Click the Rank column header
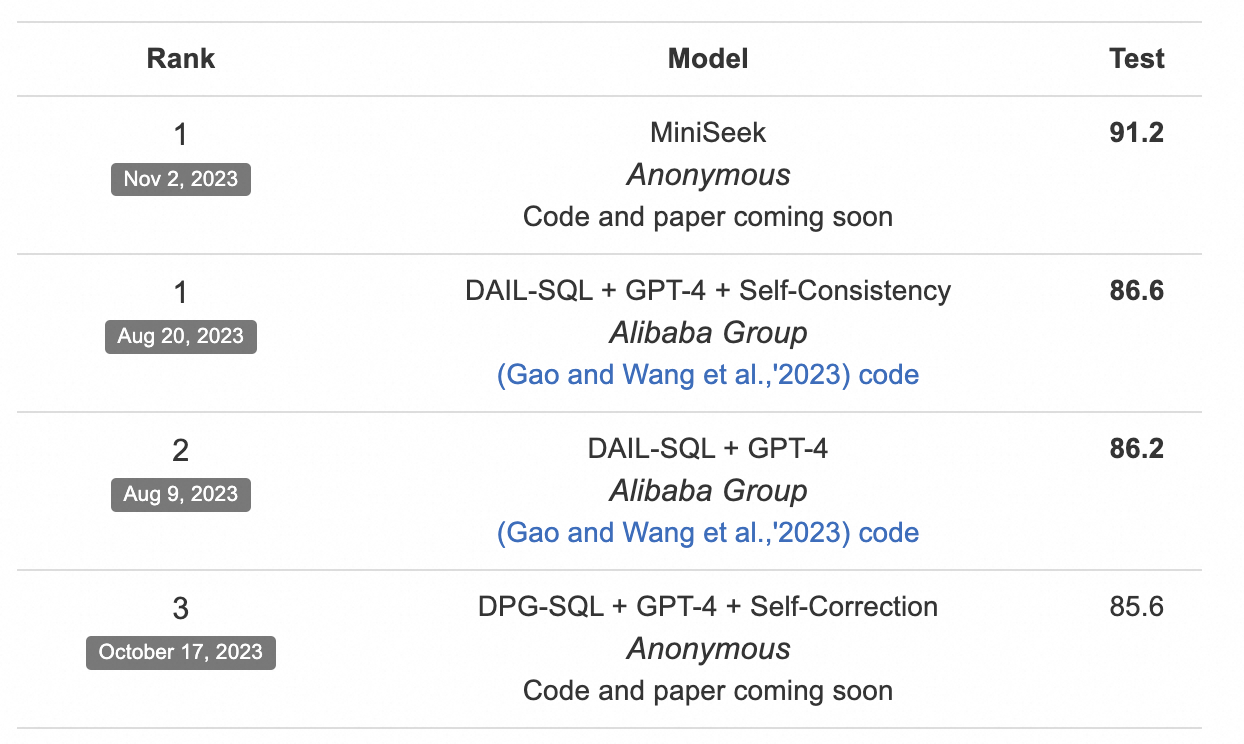The height and width of the screenshot is (744, 1244). click(180, 59)
